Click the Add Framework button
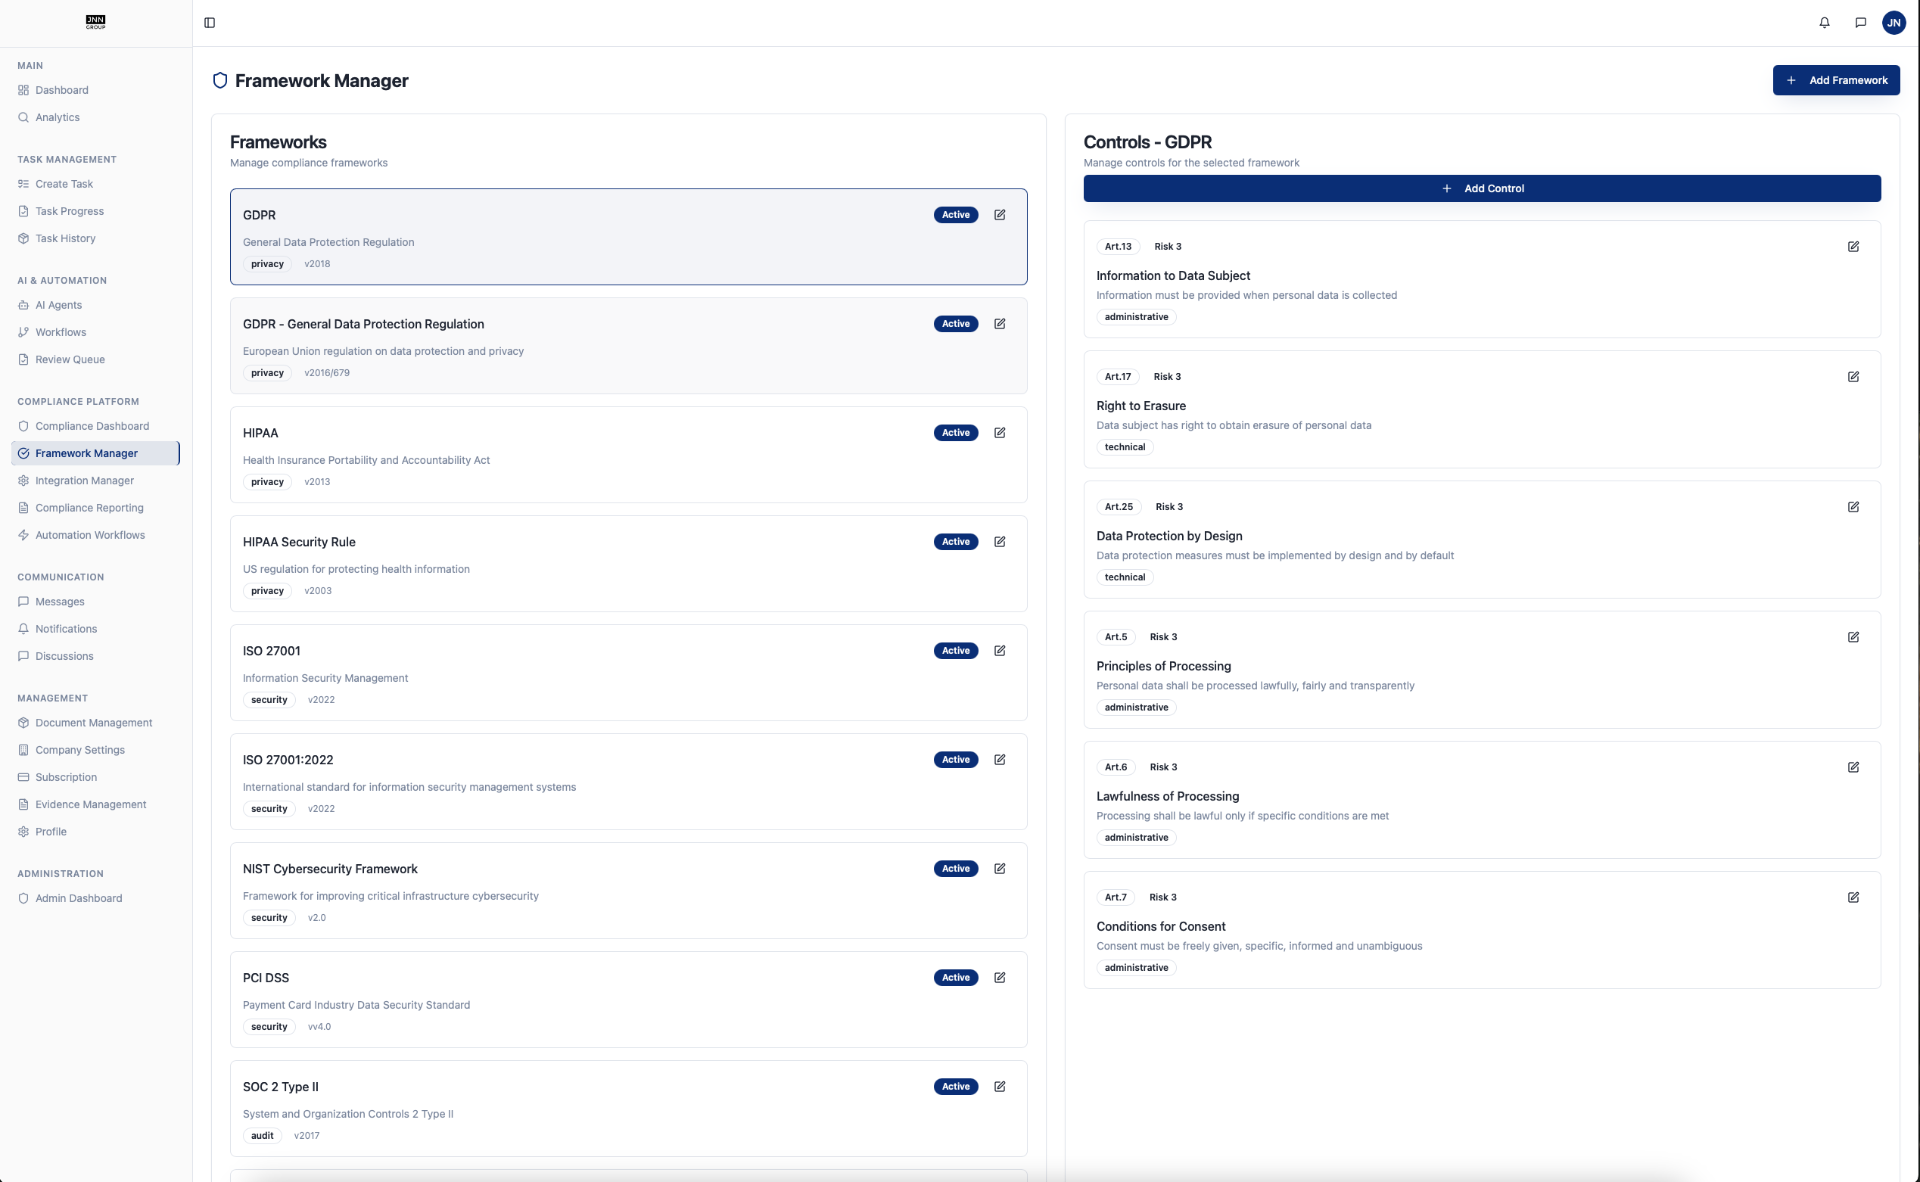Screen dimensions: 1920x1182 click(x=1836, y=80)
